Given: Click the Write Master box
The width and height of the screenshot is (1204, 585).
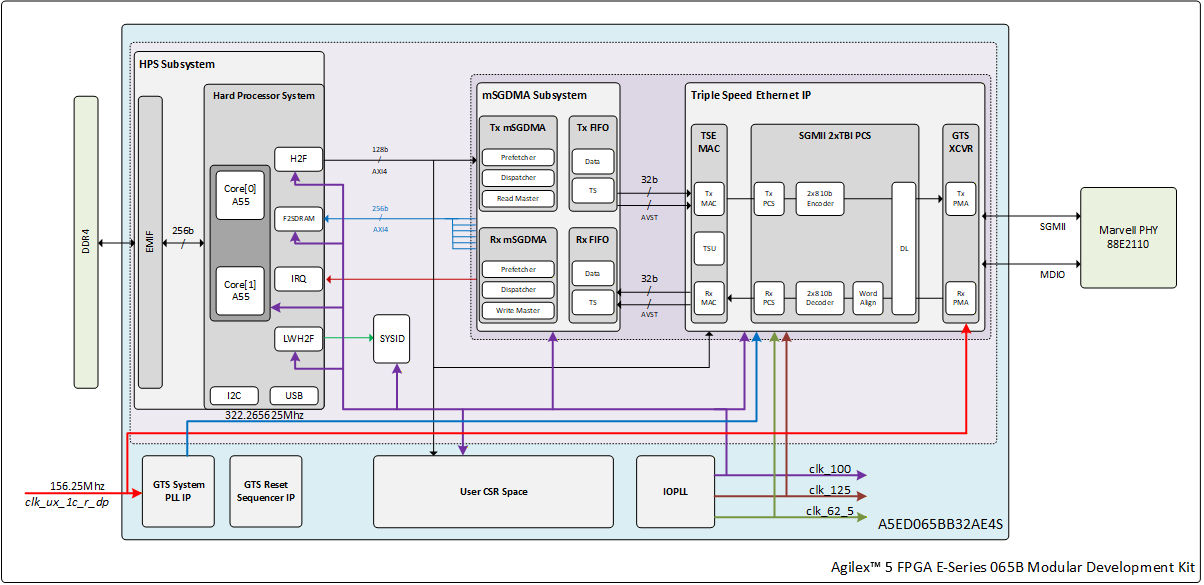Looking at the screenshot, I should tap(517, 310).
